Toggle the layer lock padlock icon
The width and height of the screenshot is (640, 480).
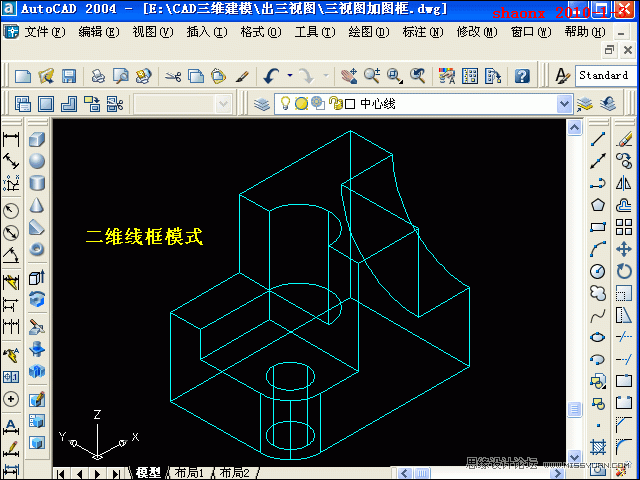[x=335, y=104]
